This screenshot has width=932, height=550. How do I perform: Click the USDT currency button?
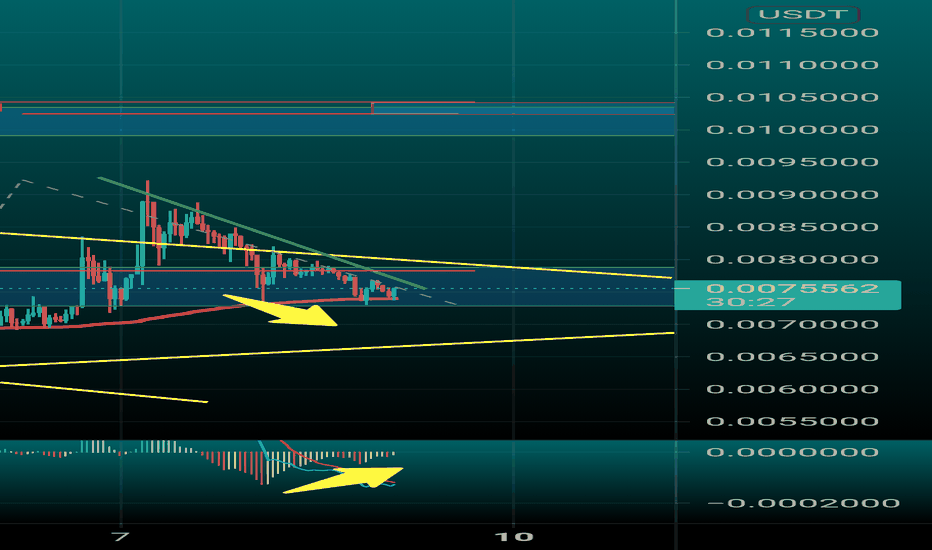pyautogui.click(x=802, y=14)
